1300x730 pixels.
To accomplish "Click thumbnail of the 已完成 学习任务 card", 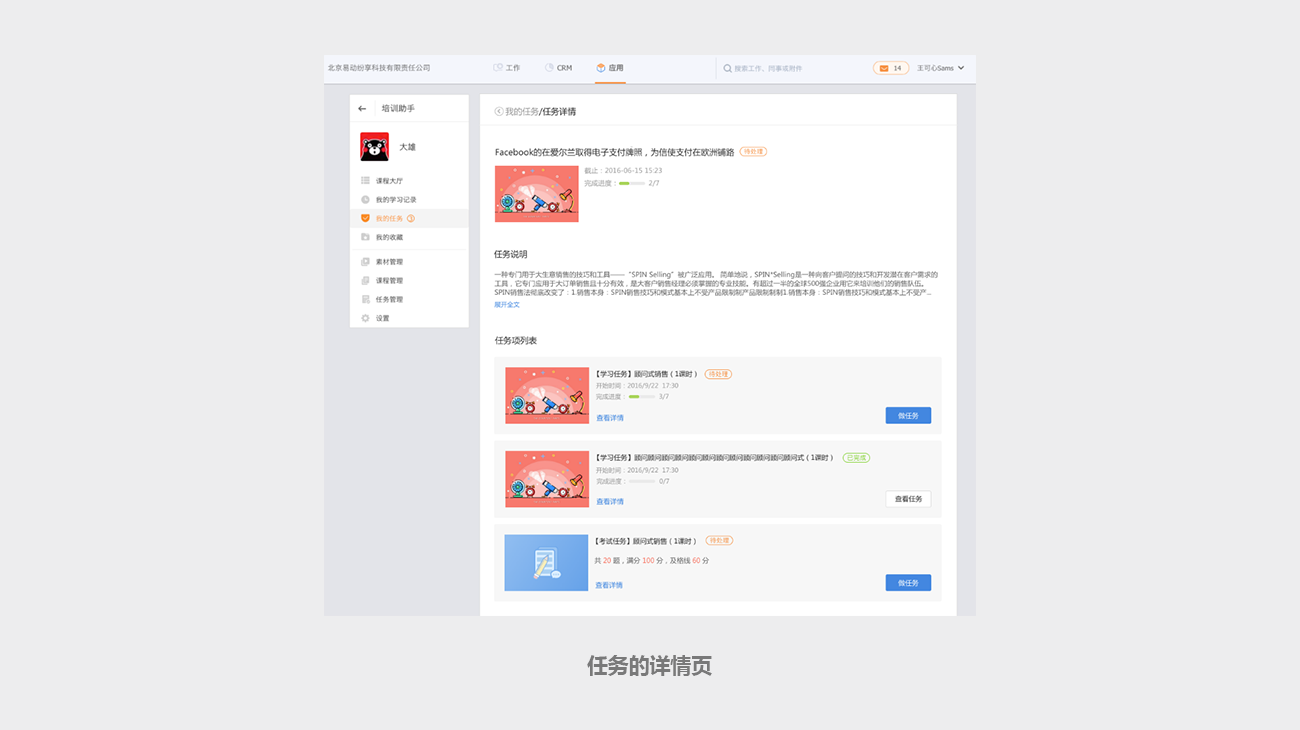I will pos(547,479).
